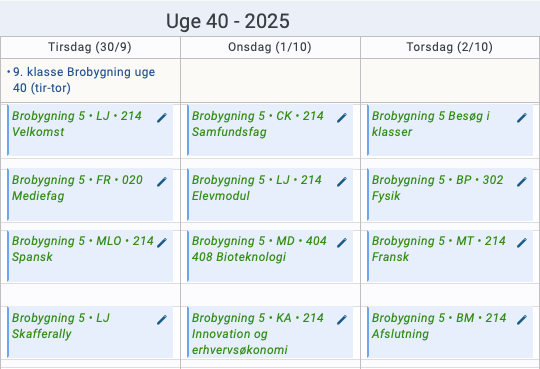Click the edit pencil on the Mediefag lesson

162,182
